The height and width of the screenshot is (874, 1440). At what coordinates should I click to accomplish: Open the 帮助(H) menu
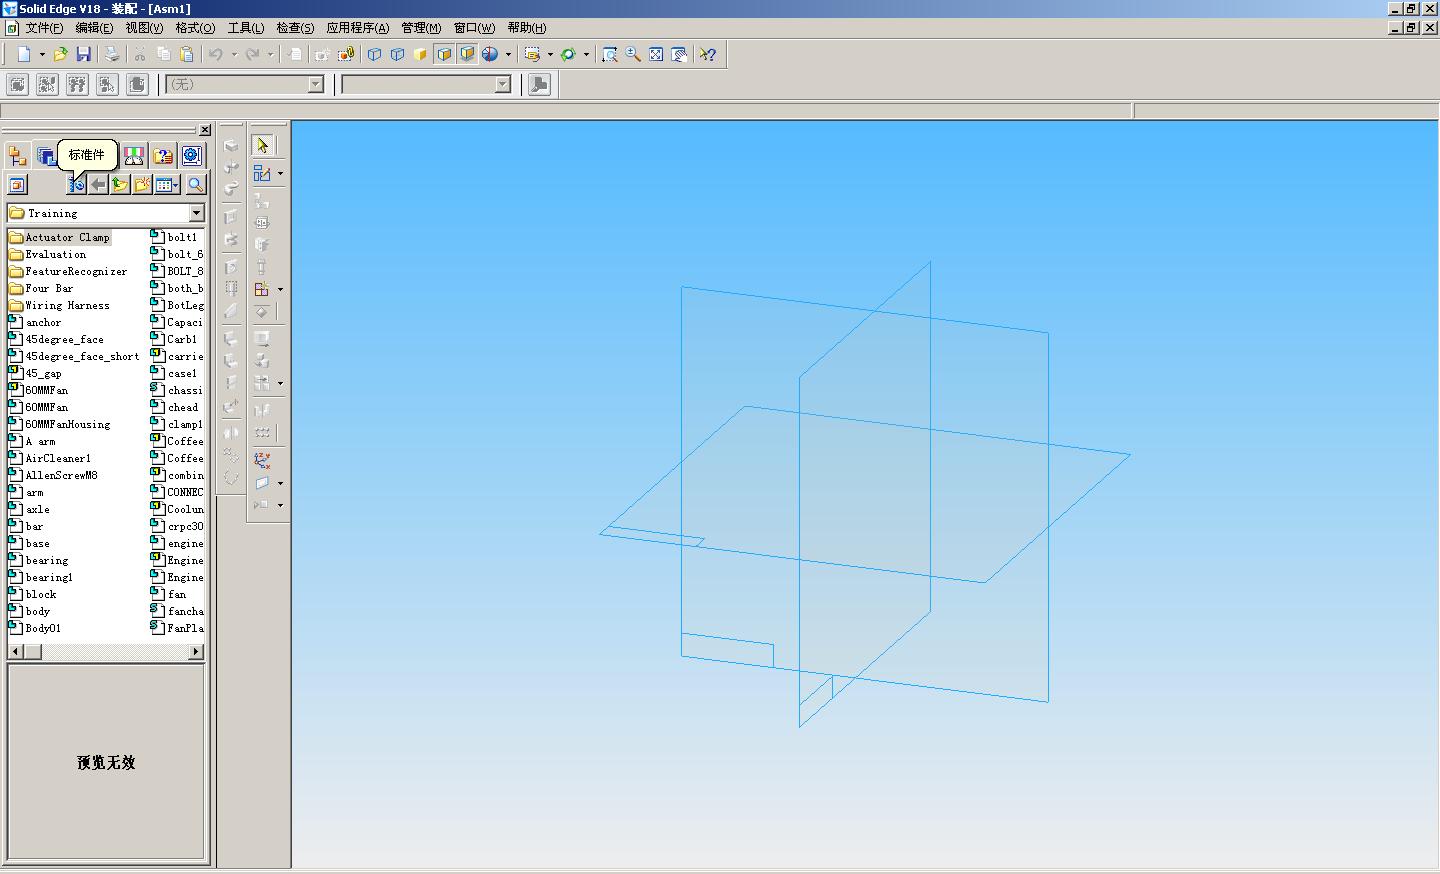[527, 28]
